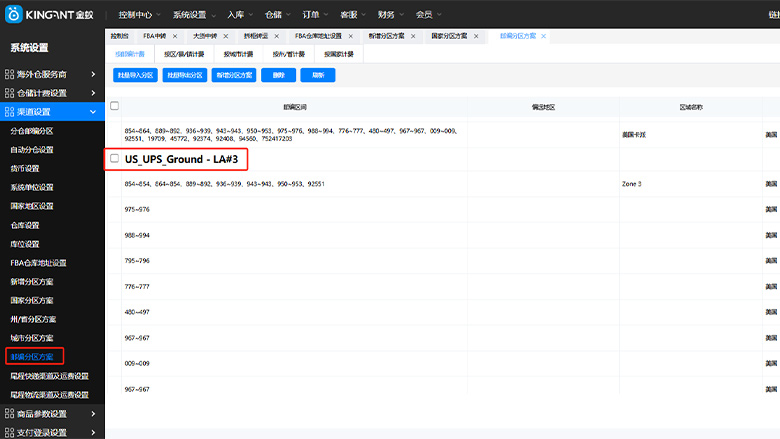
Task: Close the FBA中转 tab
Action: click(x=175, y=36)
